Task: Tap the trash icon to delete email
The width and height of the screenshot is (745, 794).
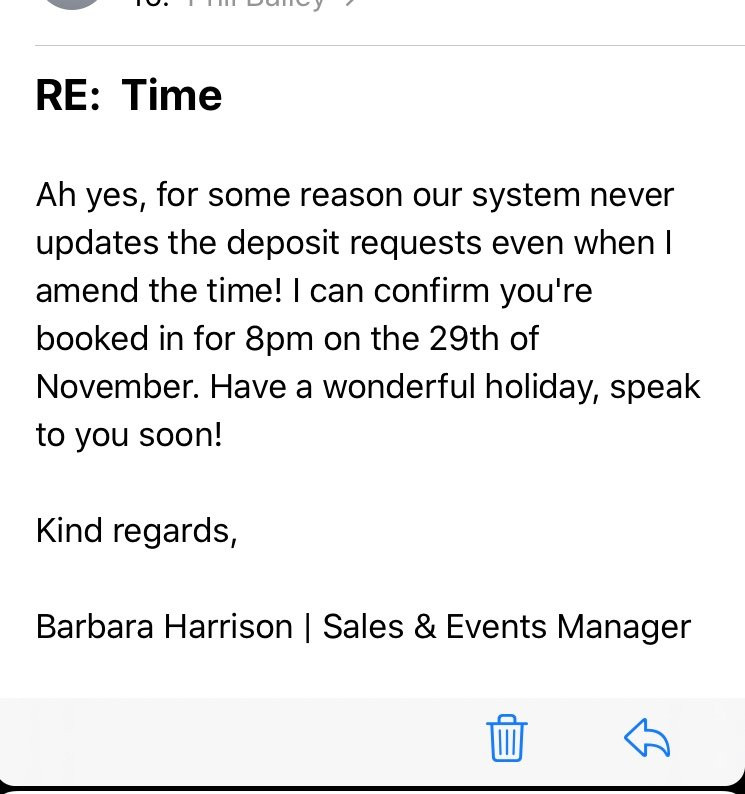Action: point(506,738)
